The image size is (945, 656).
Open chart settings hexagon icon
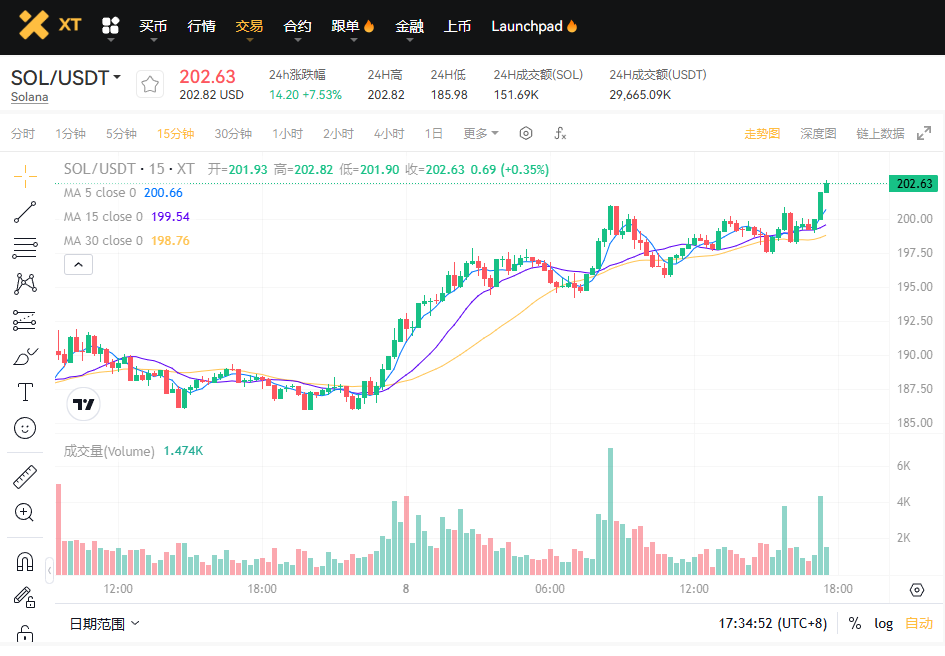tap(526, 133)
